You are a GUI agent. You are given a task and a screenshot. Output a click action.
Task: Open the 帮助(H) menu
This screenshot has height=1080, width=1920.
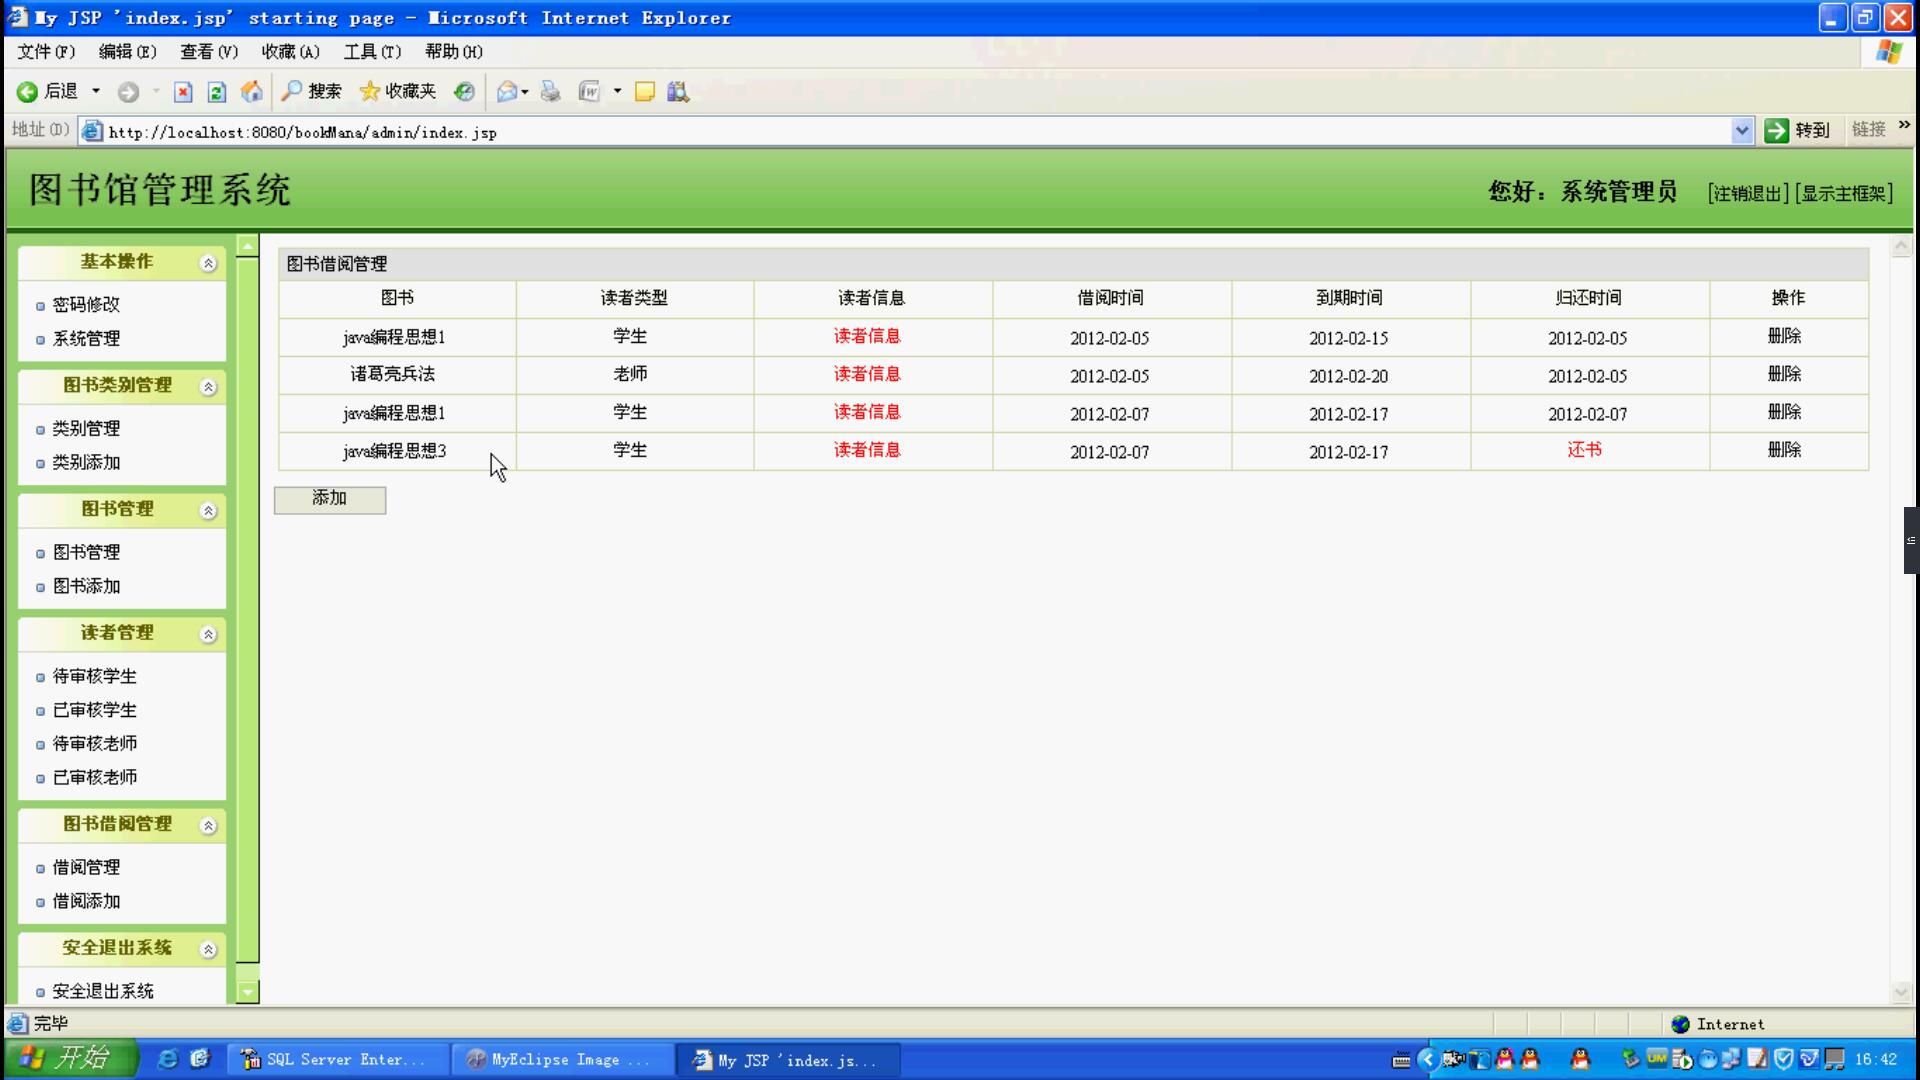coord(453,52)
